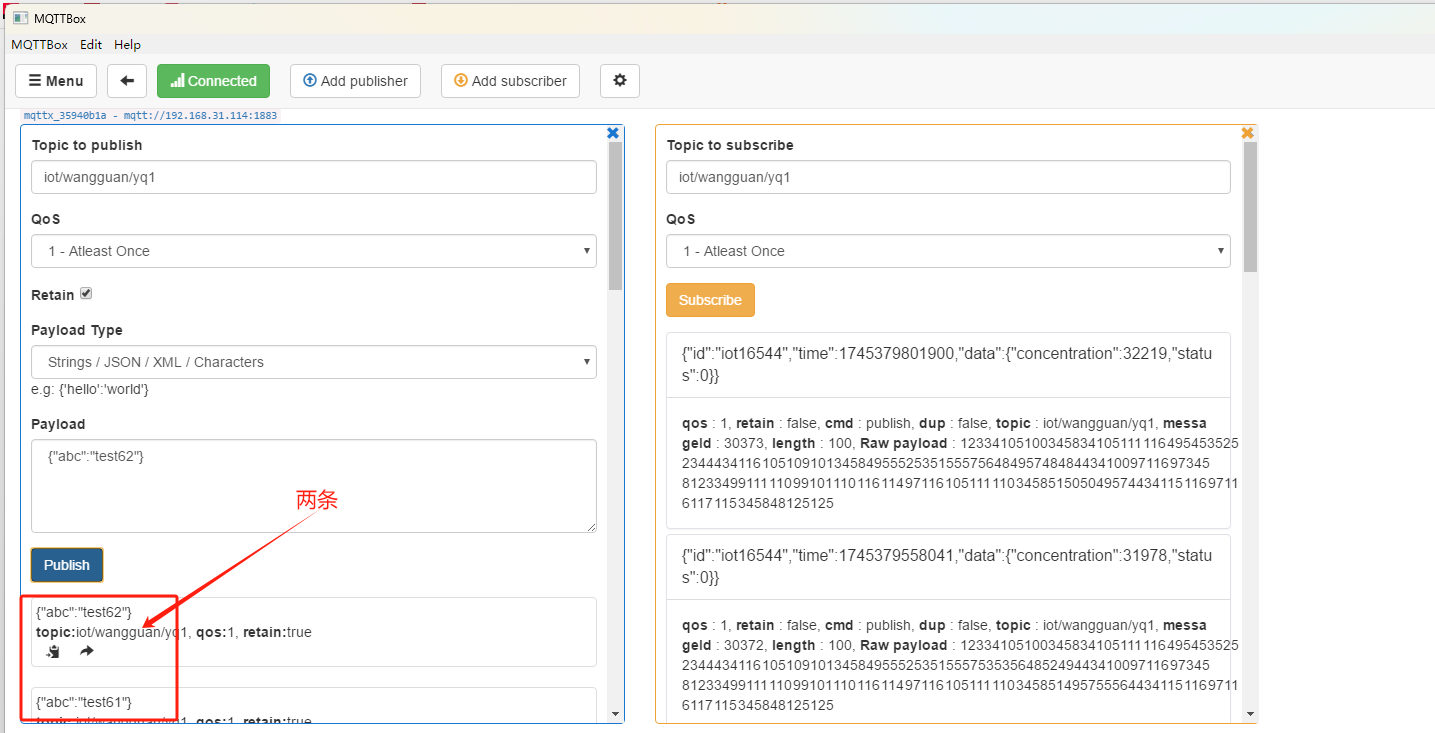The width and height of the screenshot is (1435, 733).
Task: Open connection settings gear
Action: pos(620,81)
